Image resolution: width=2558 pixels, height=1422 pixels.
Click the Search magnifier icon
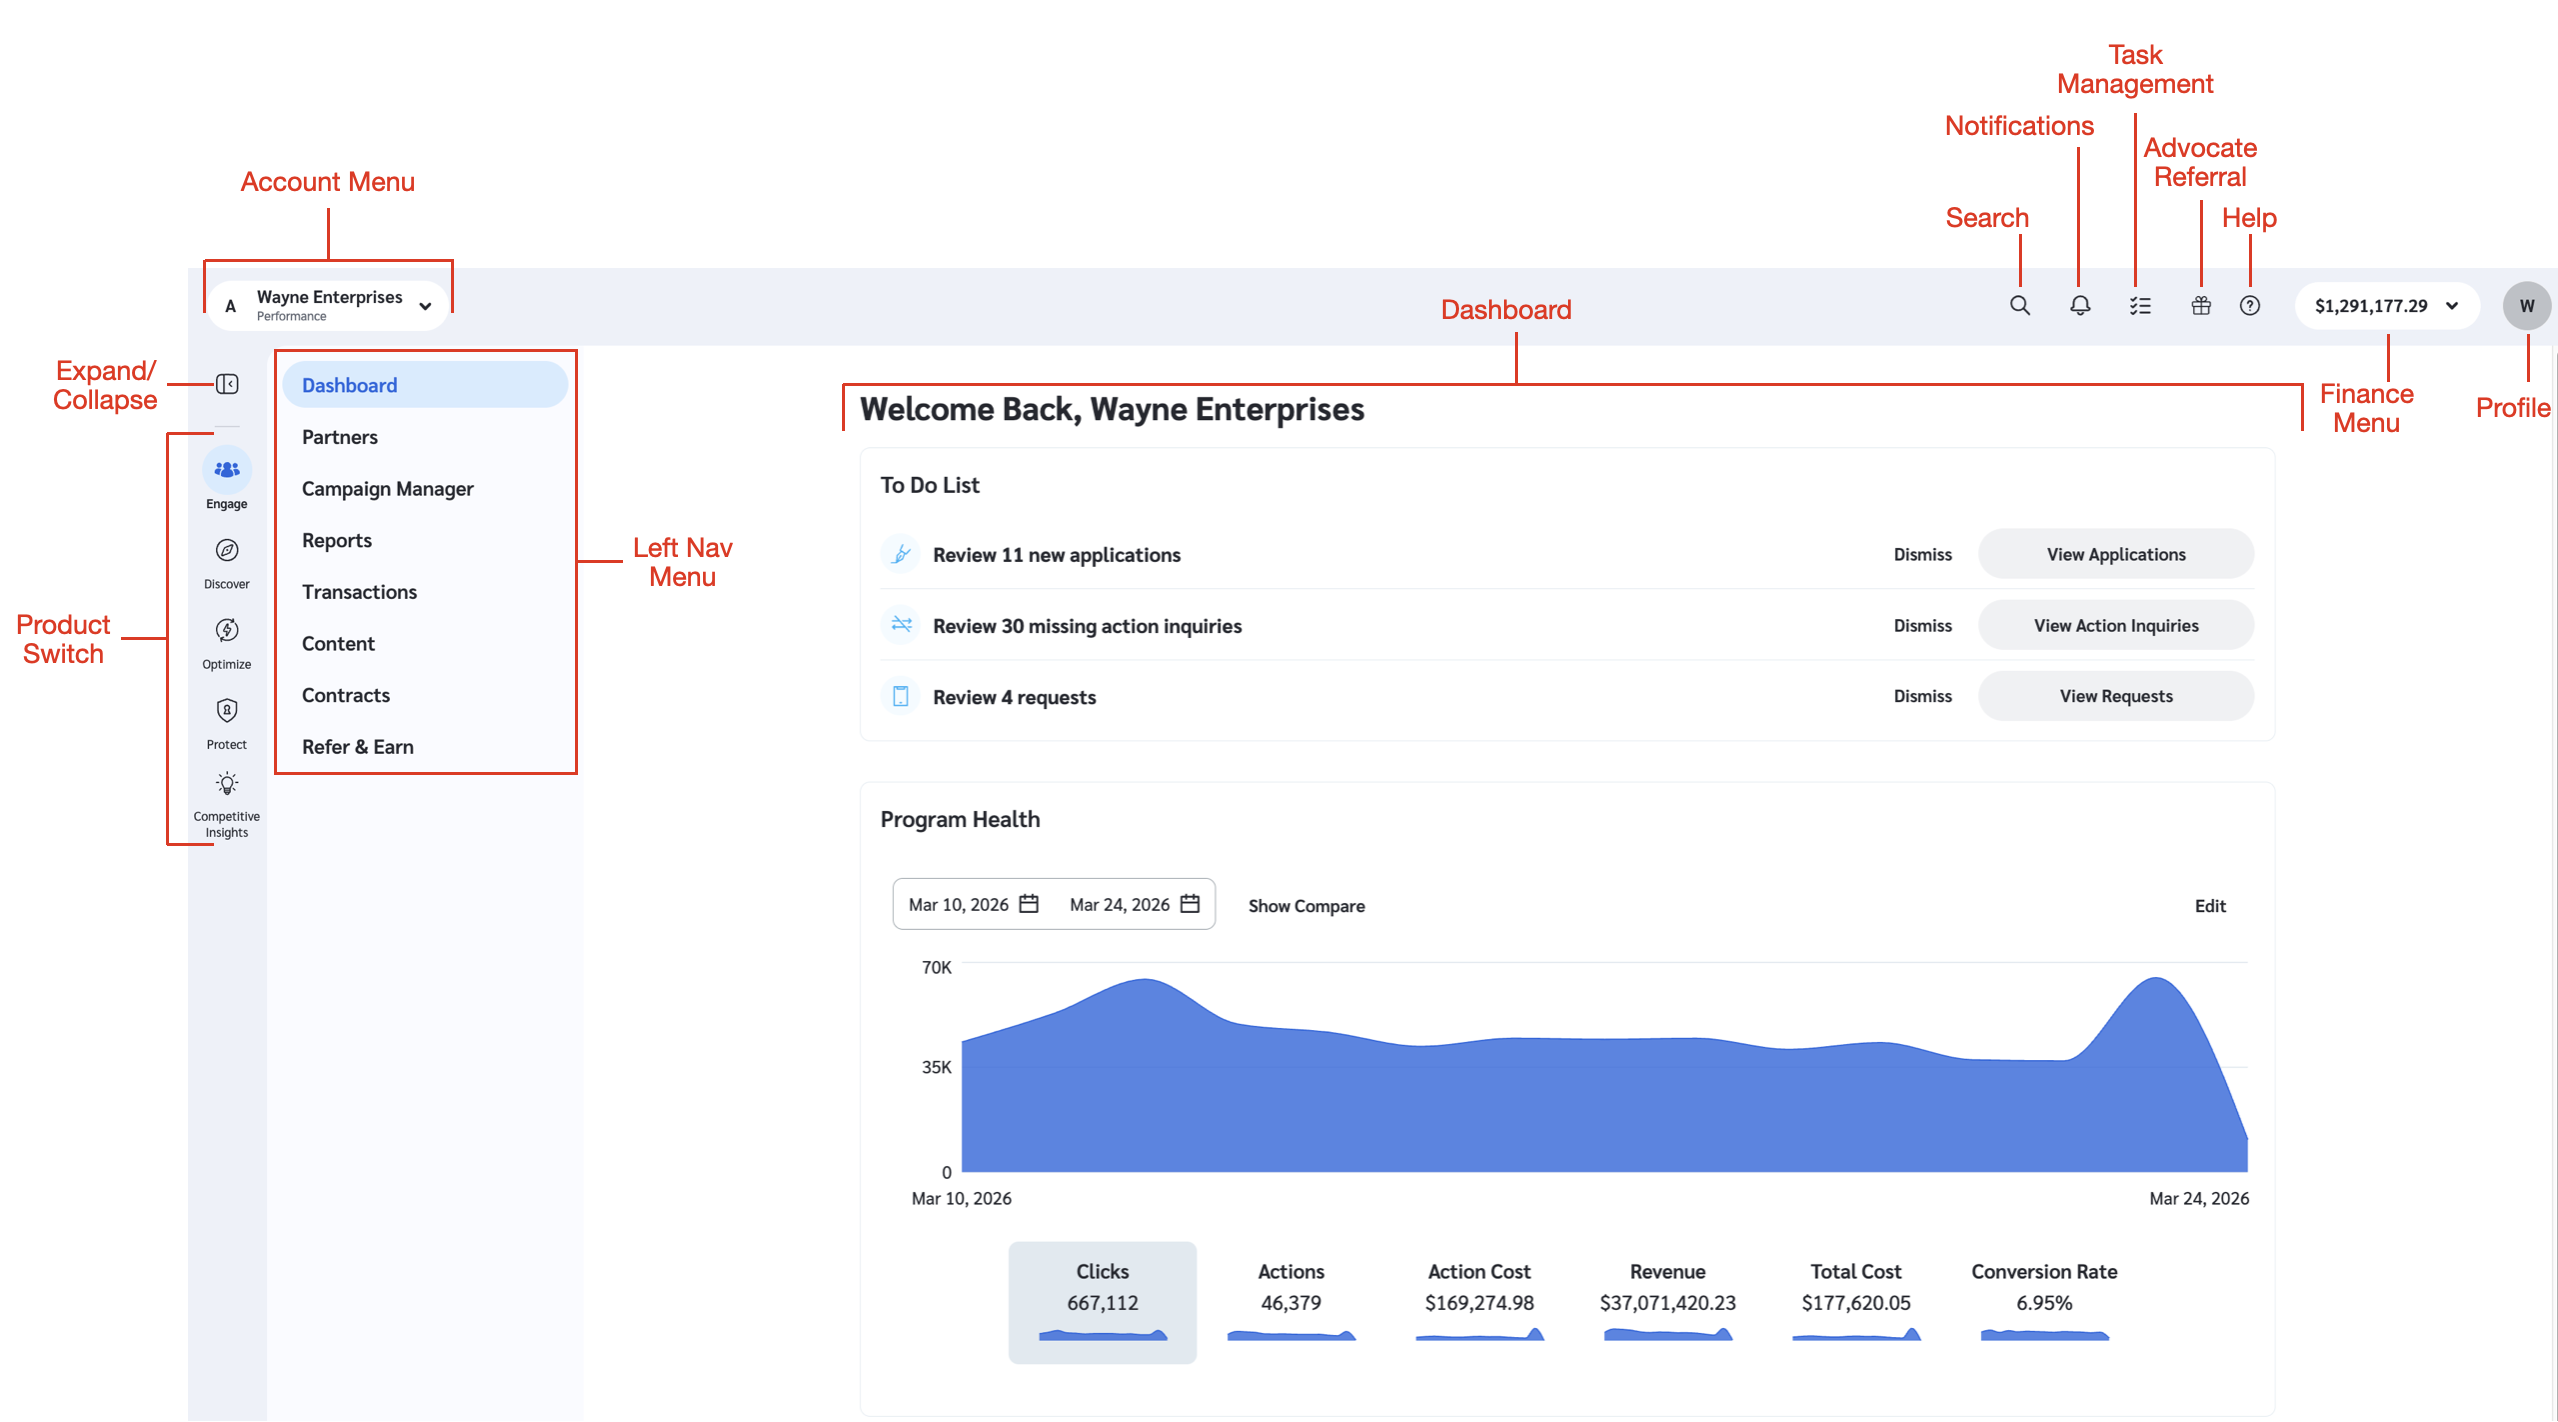point(2019,306)
